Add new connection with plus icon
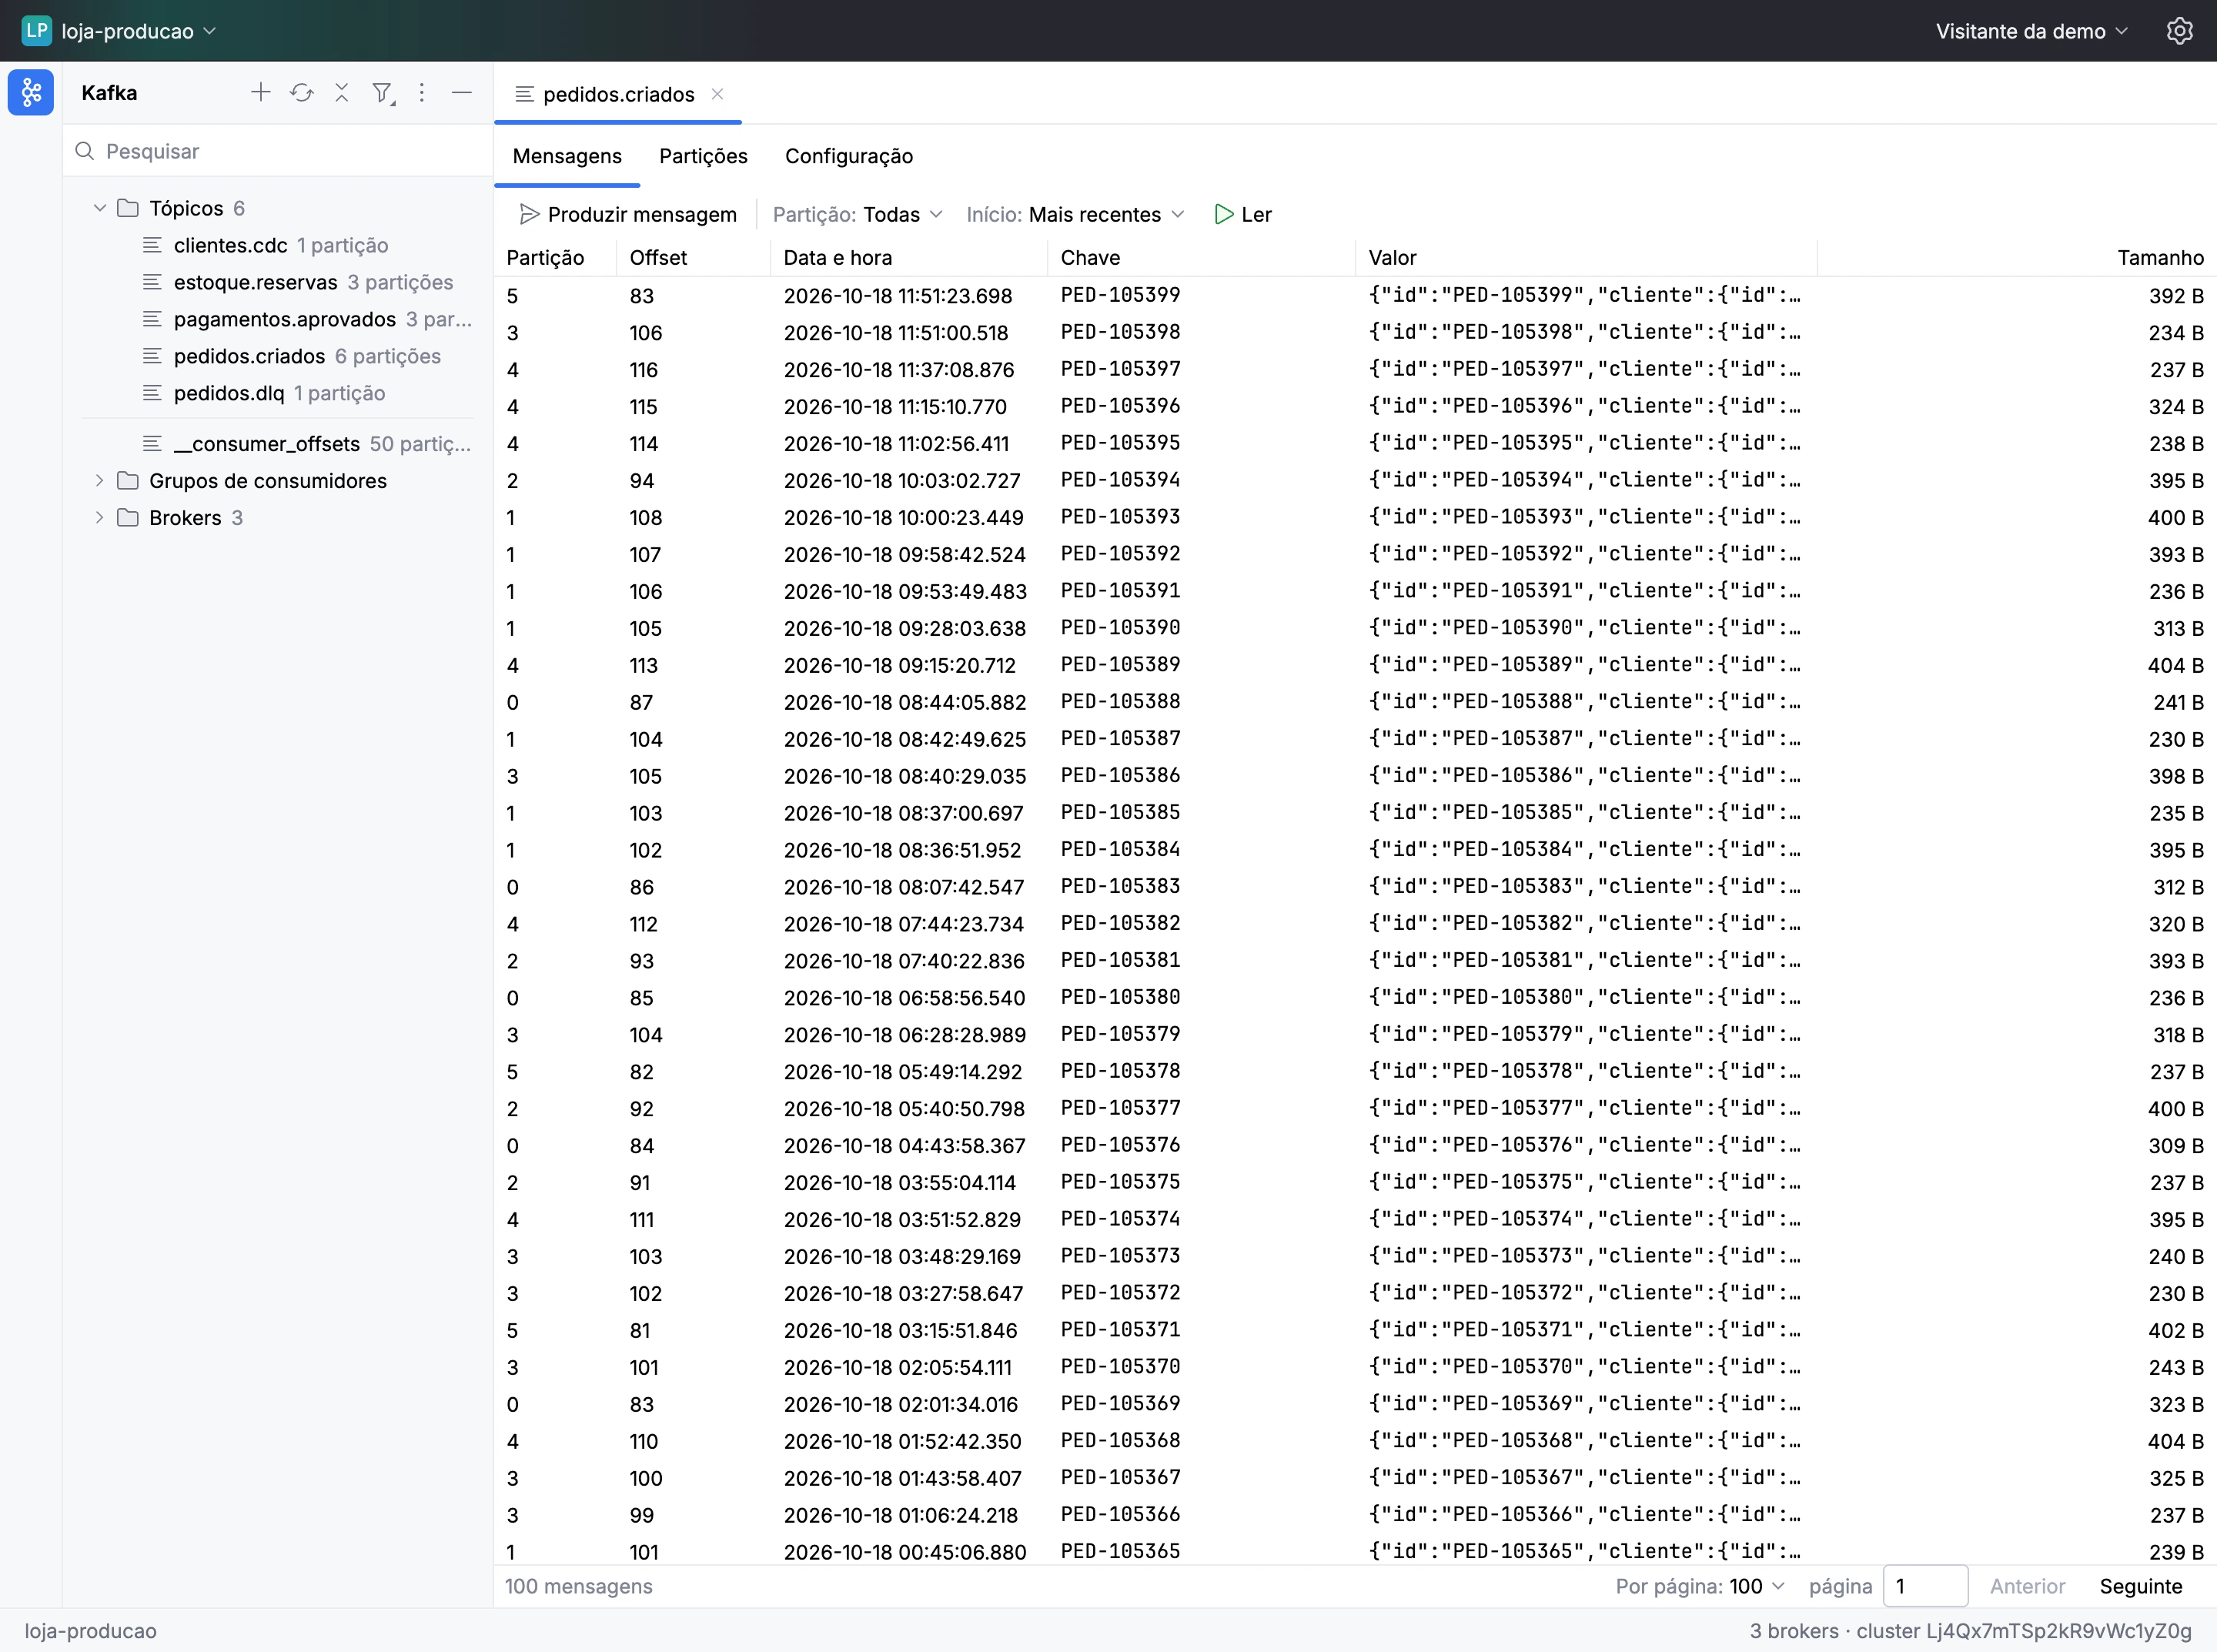 click(260, 93)
